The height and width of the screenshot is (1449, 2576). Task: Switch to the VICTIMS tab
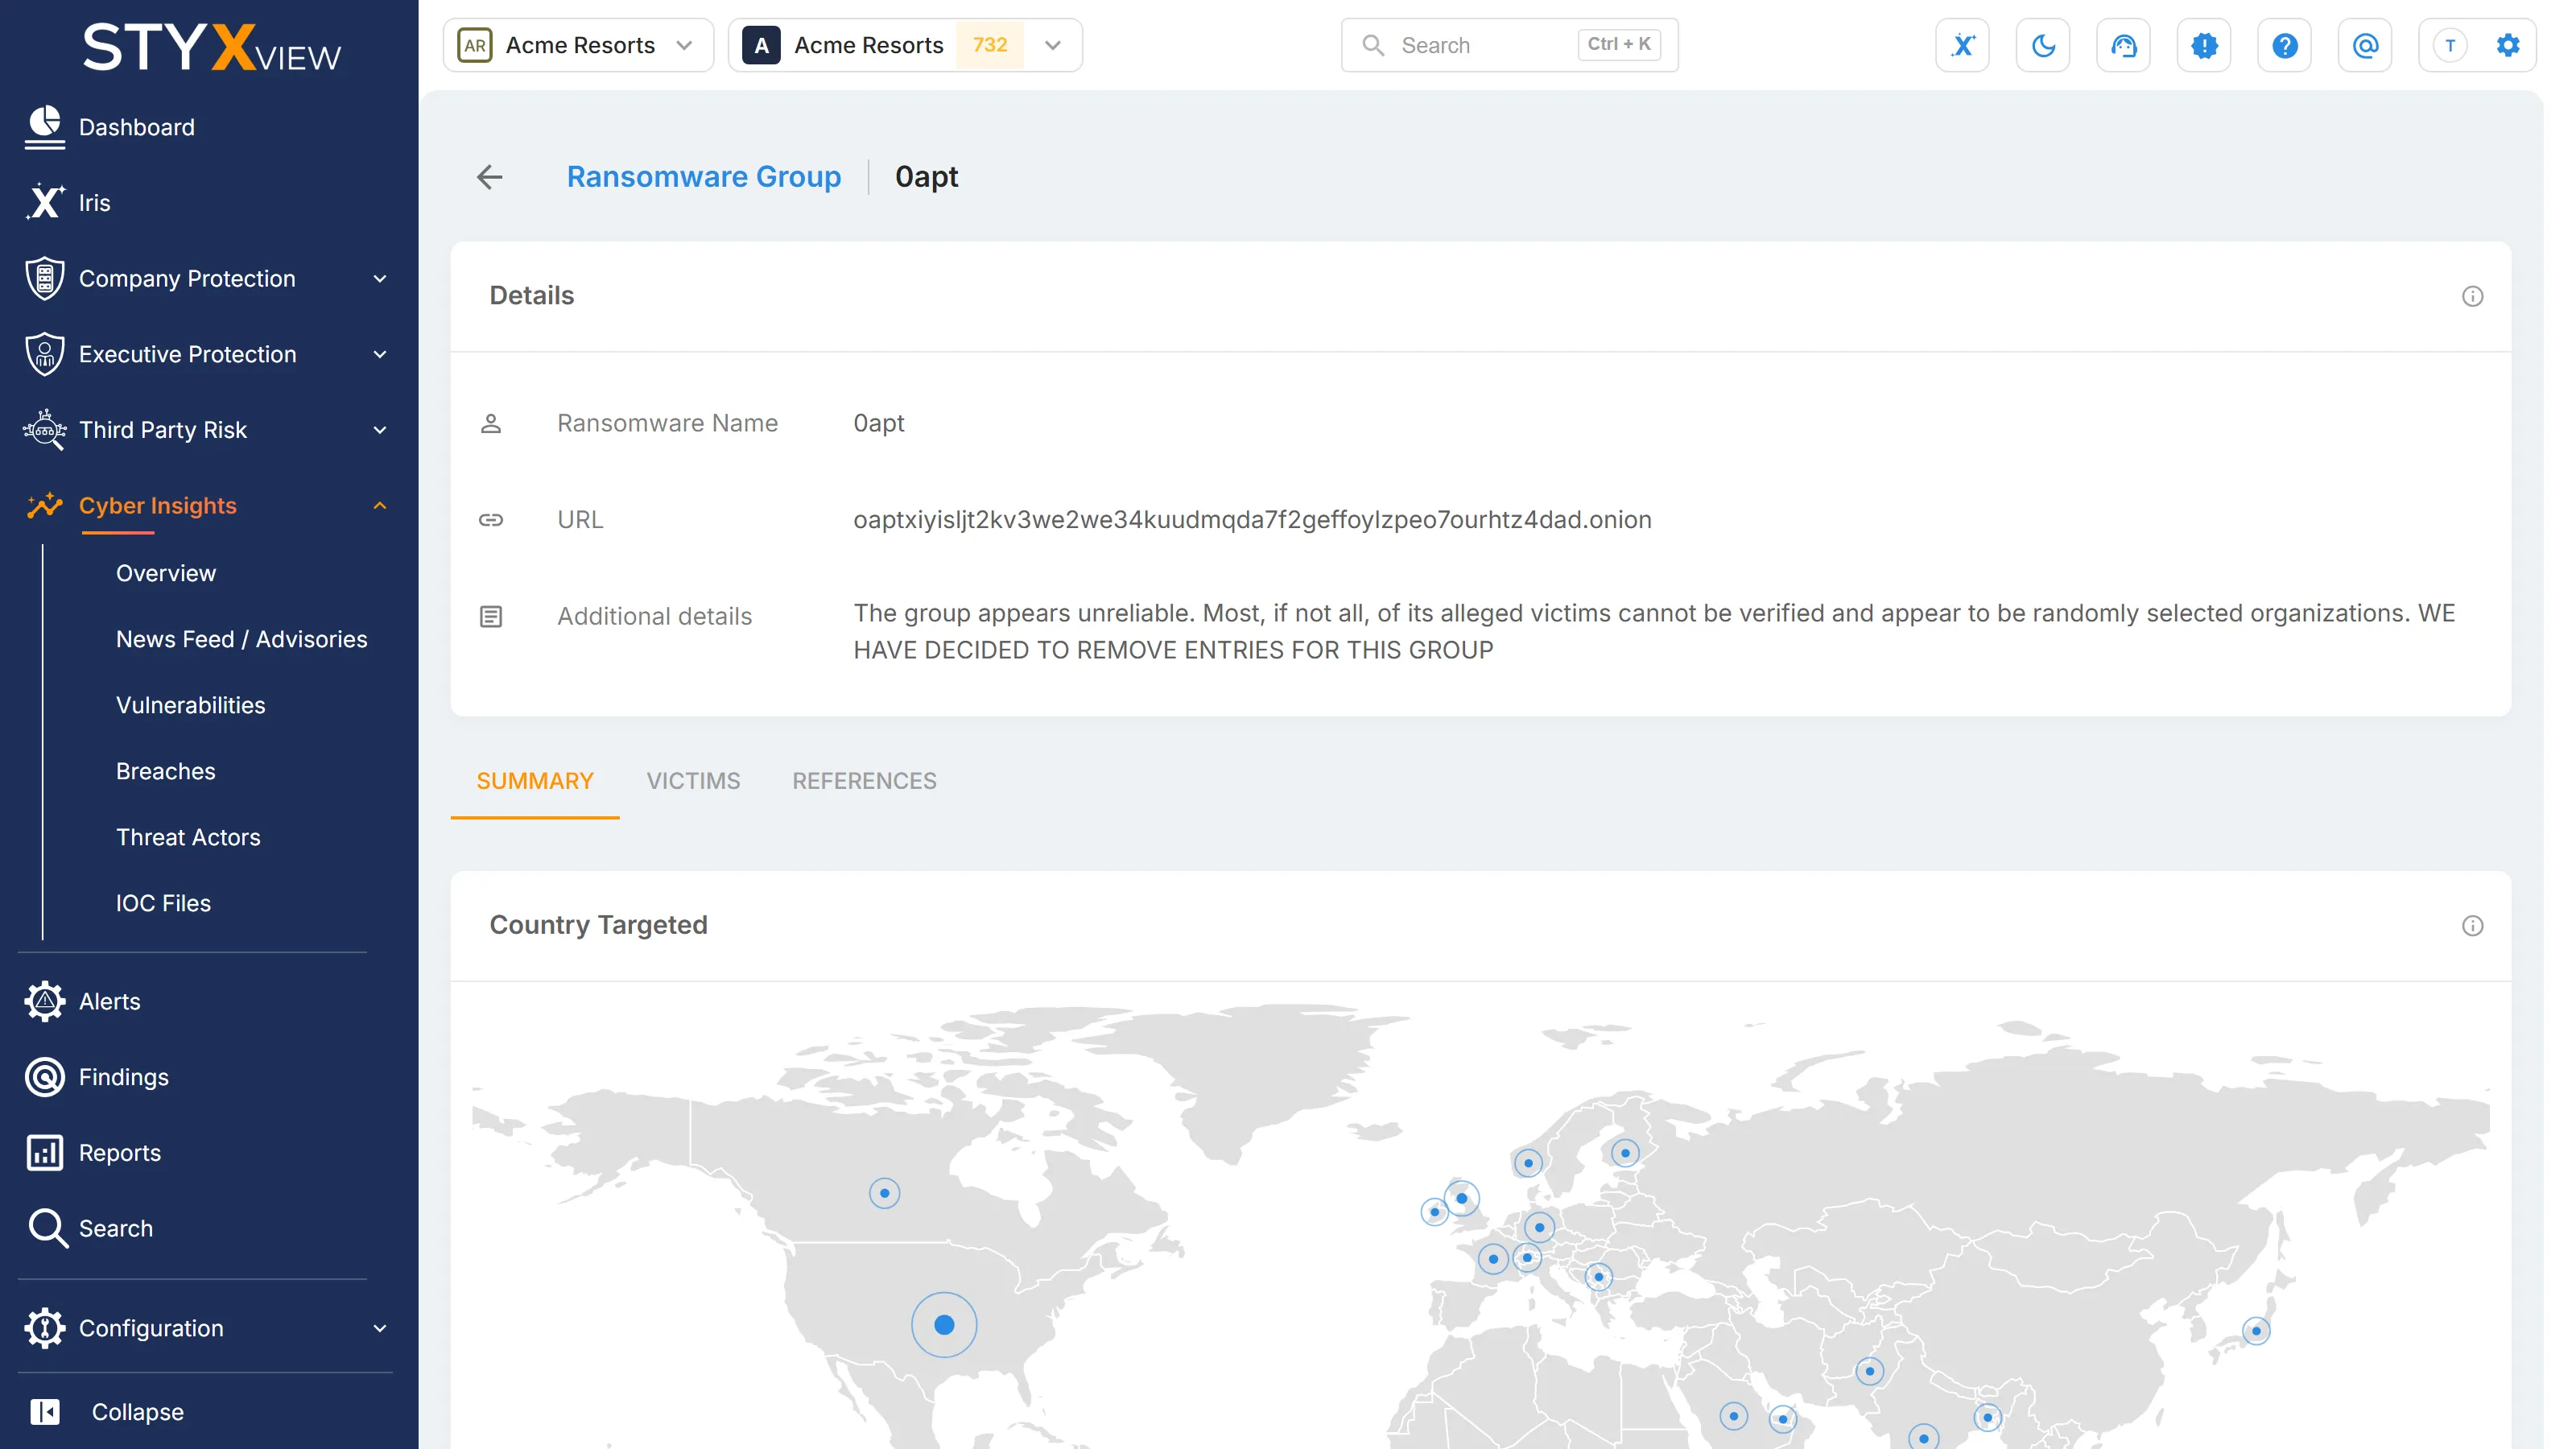tap(693, 781)
